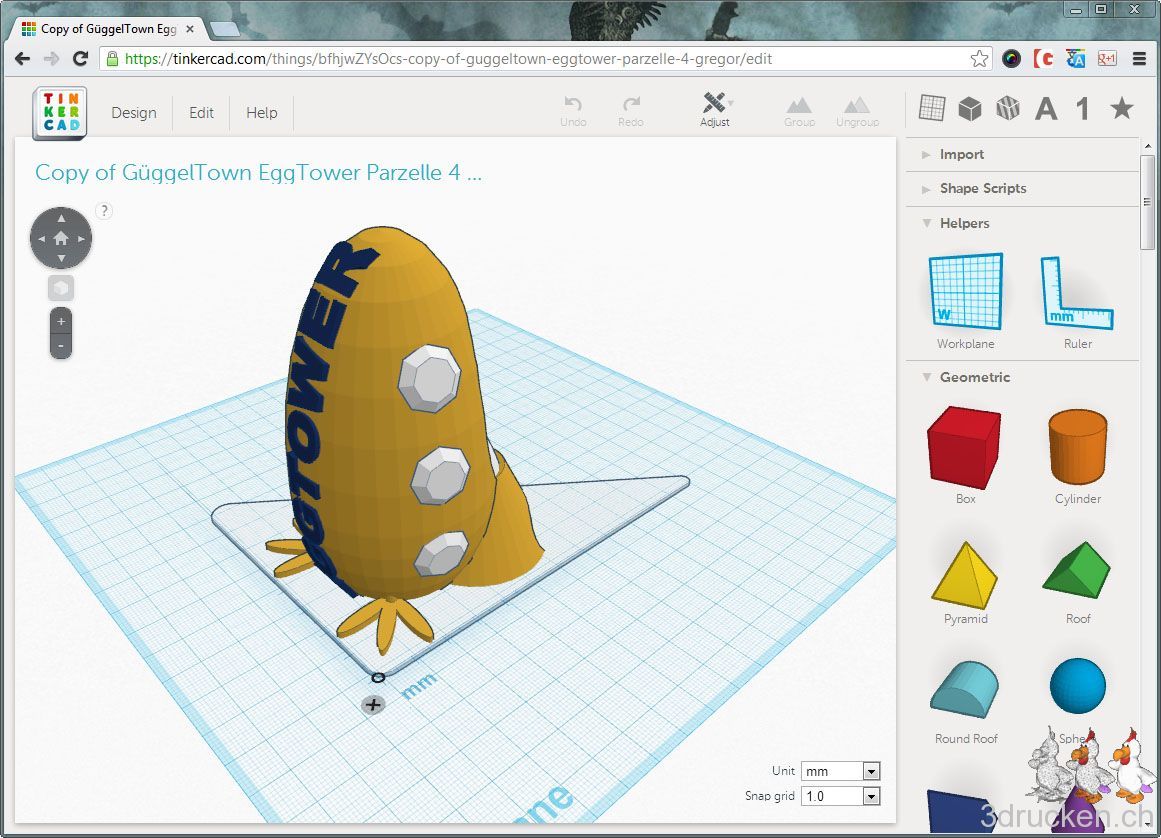Open the Help menu

261,113
